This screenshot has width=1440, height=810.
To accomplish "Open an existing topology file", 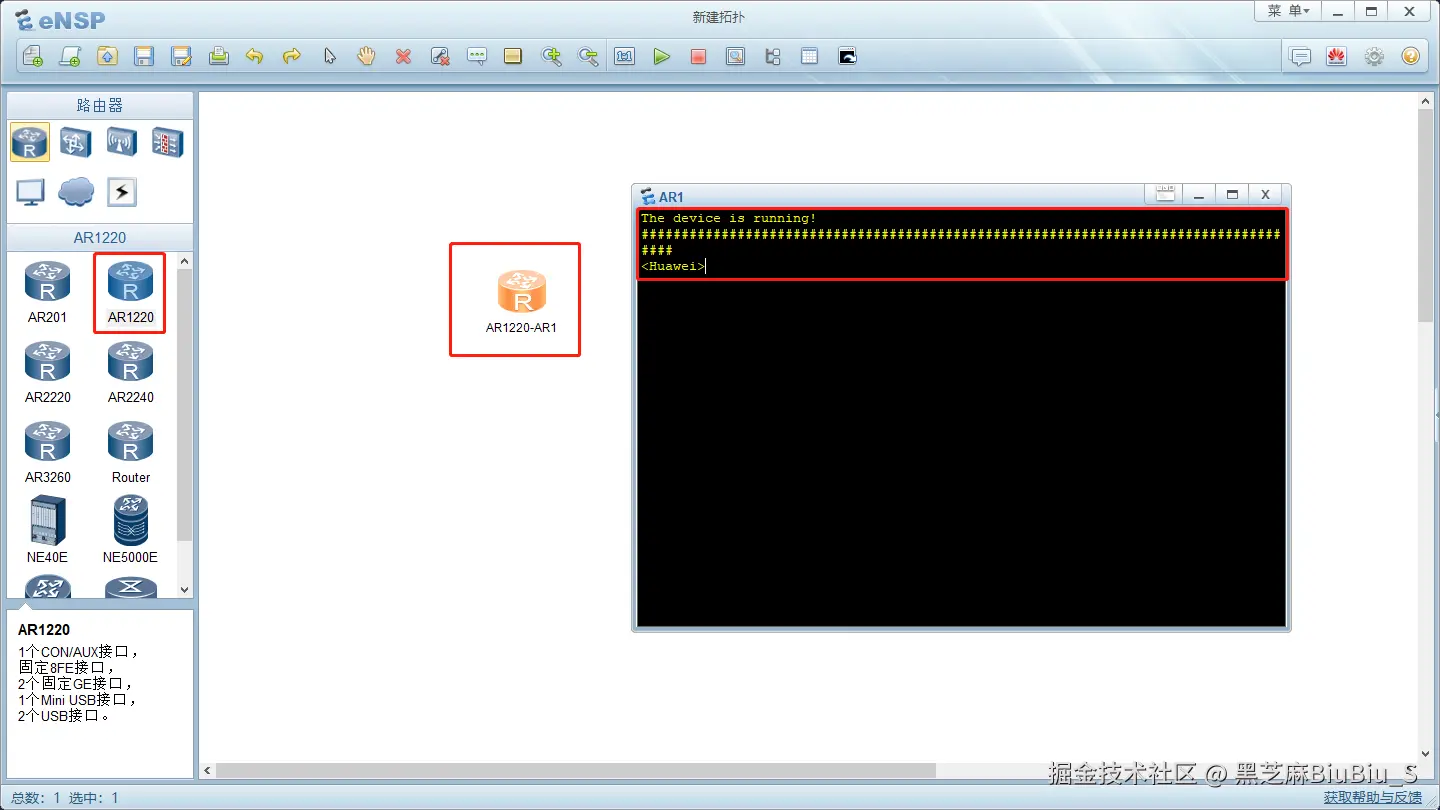I will [107, 57].
